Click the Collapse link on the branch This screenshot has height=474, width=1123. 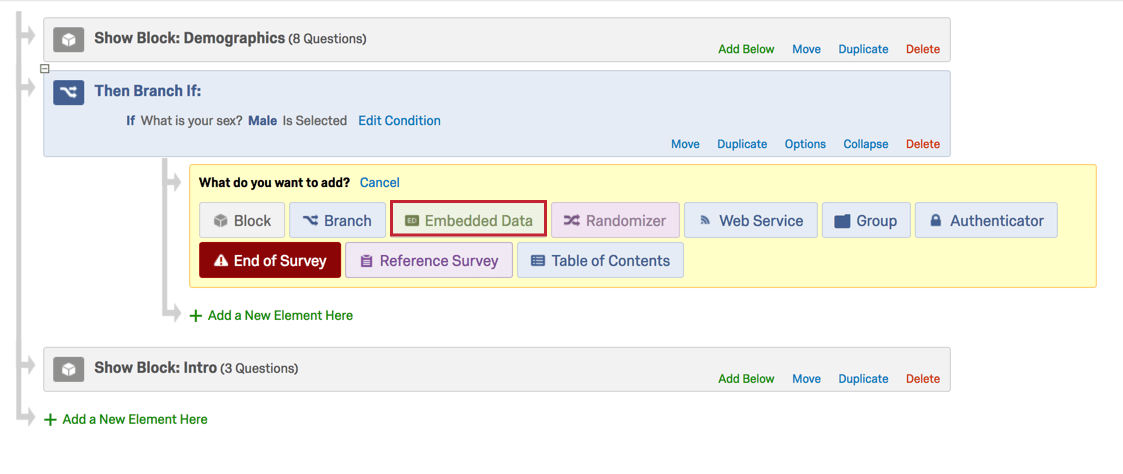(866, 144)
